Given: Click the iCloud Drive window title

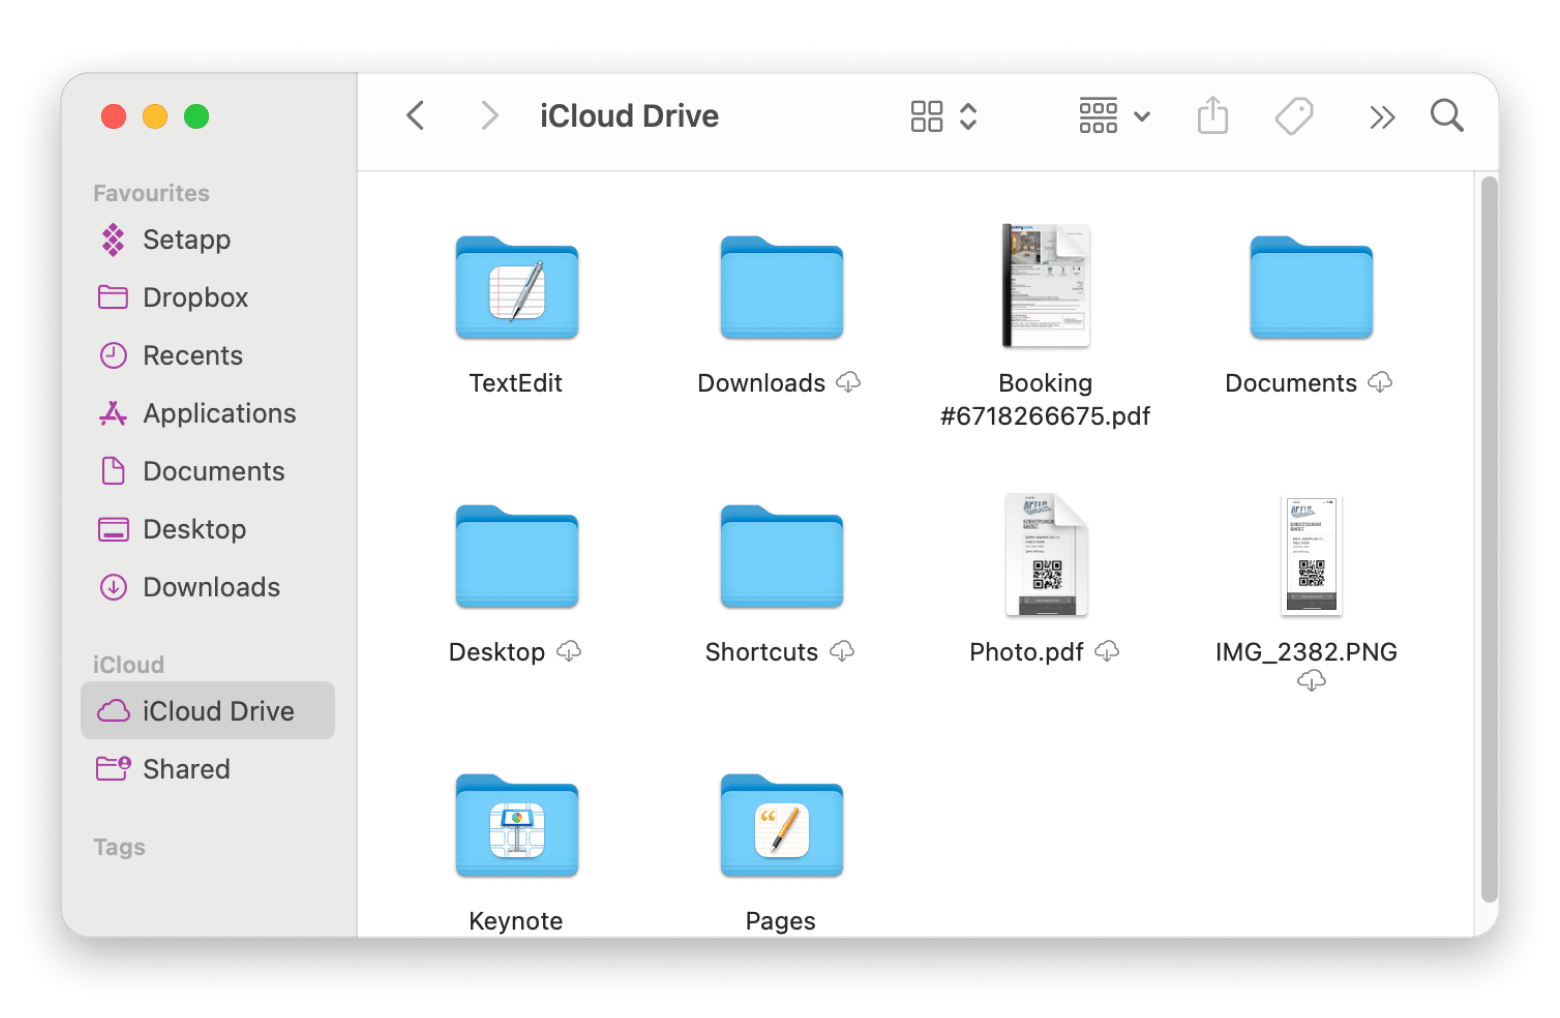Looking at the screenshot, I should click(629, 116).
